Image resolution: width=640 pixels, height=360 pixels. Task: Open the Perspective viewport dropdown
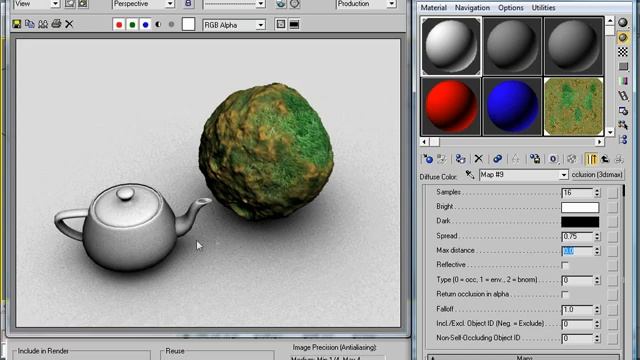[x=170, y=4]
